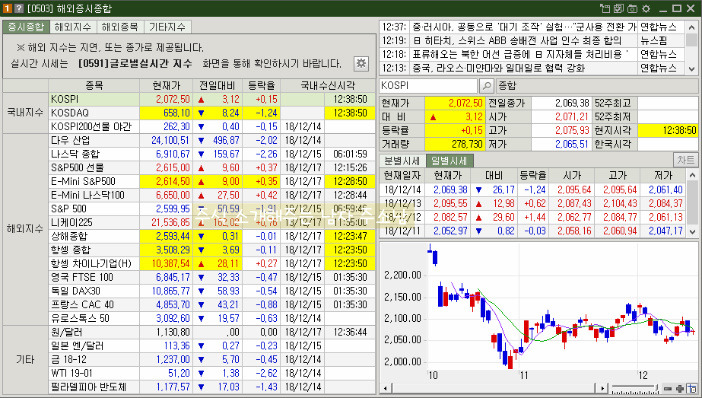Screen dimensions: 702x398
Task: Click the 현재일자 column header
Action: coord(402,175)
